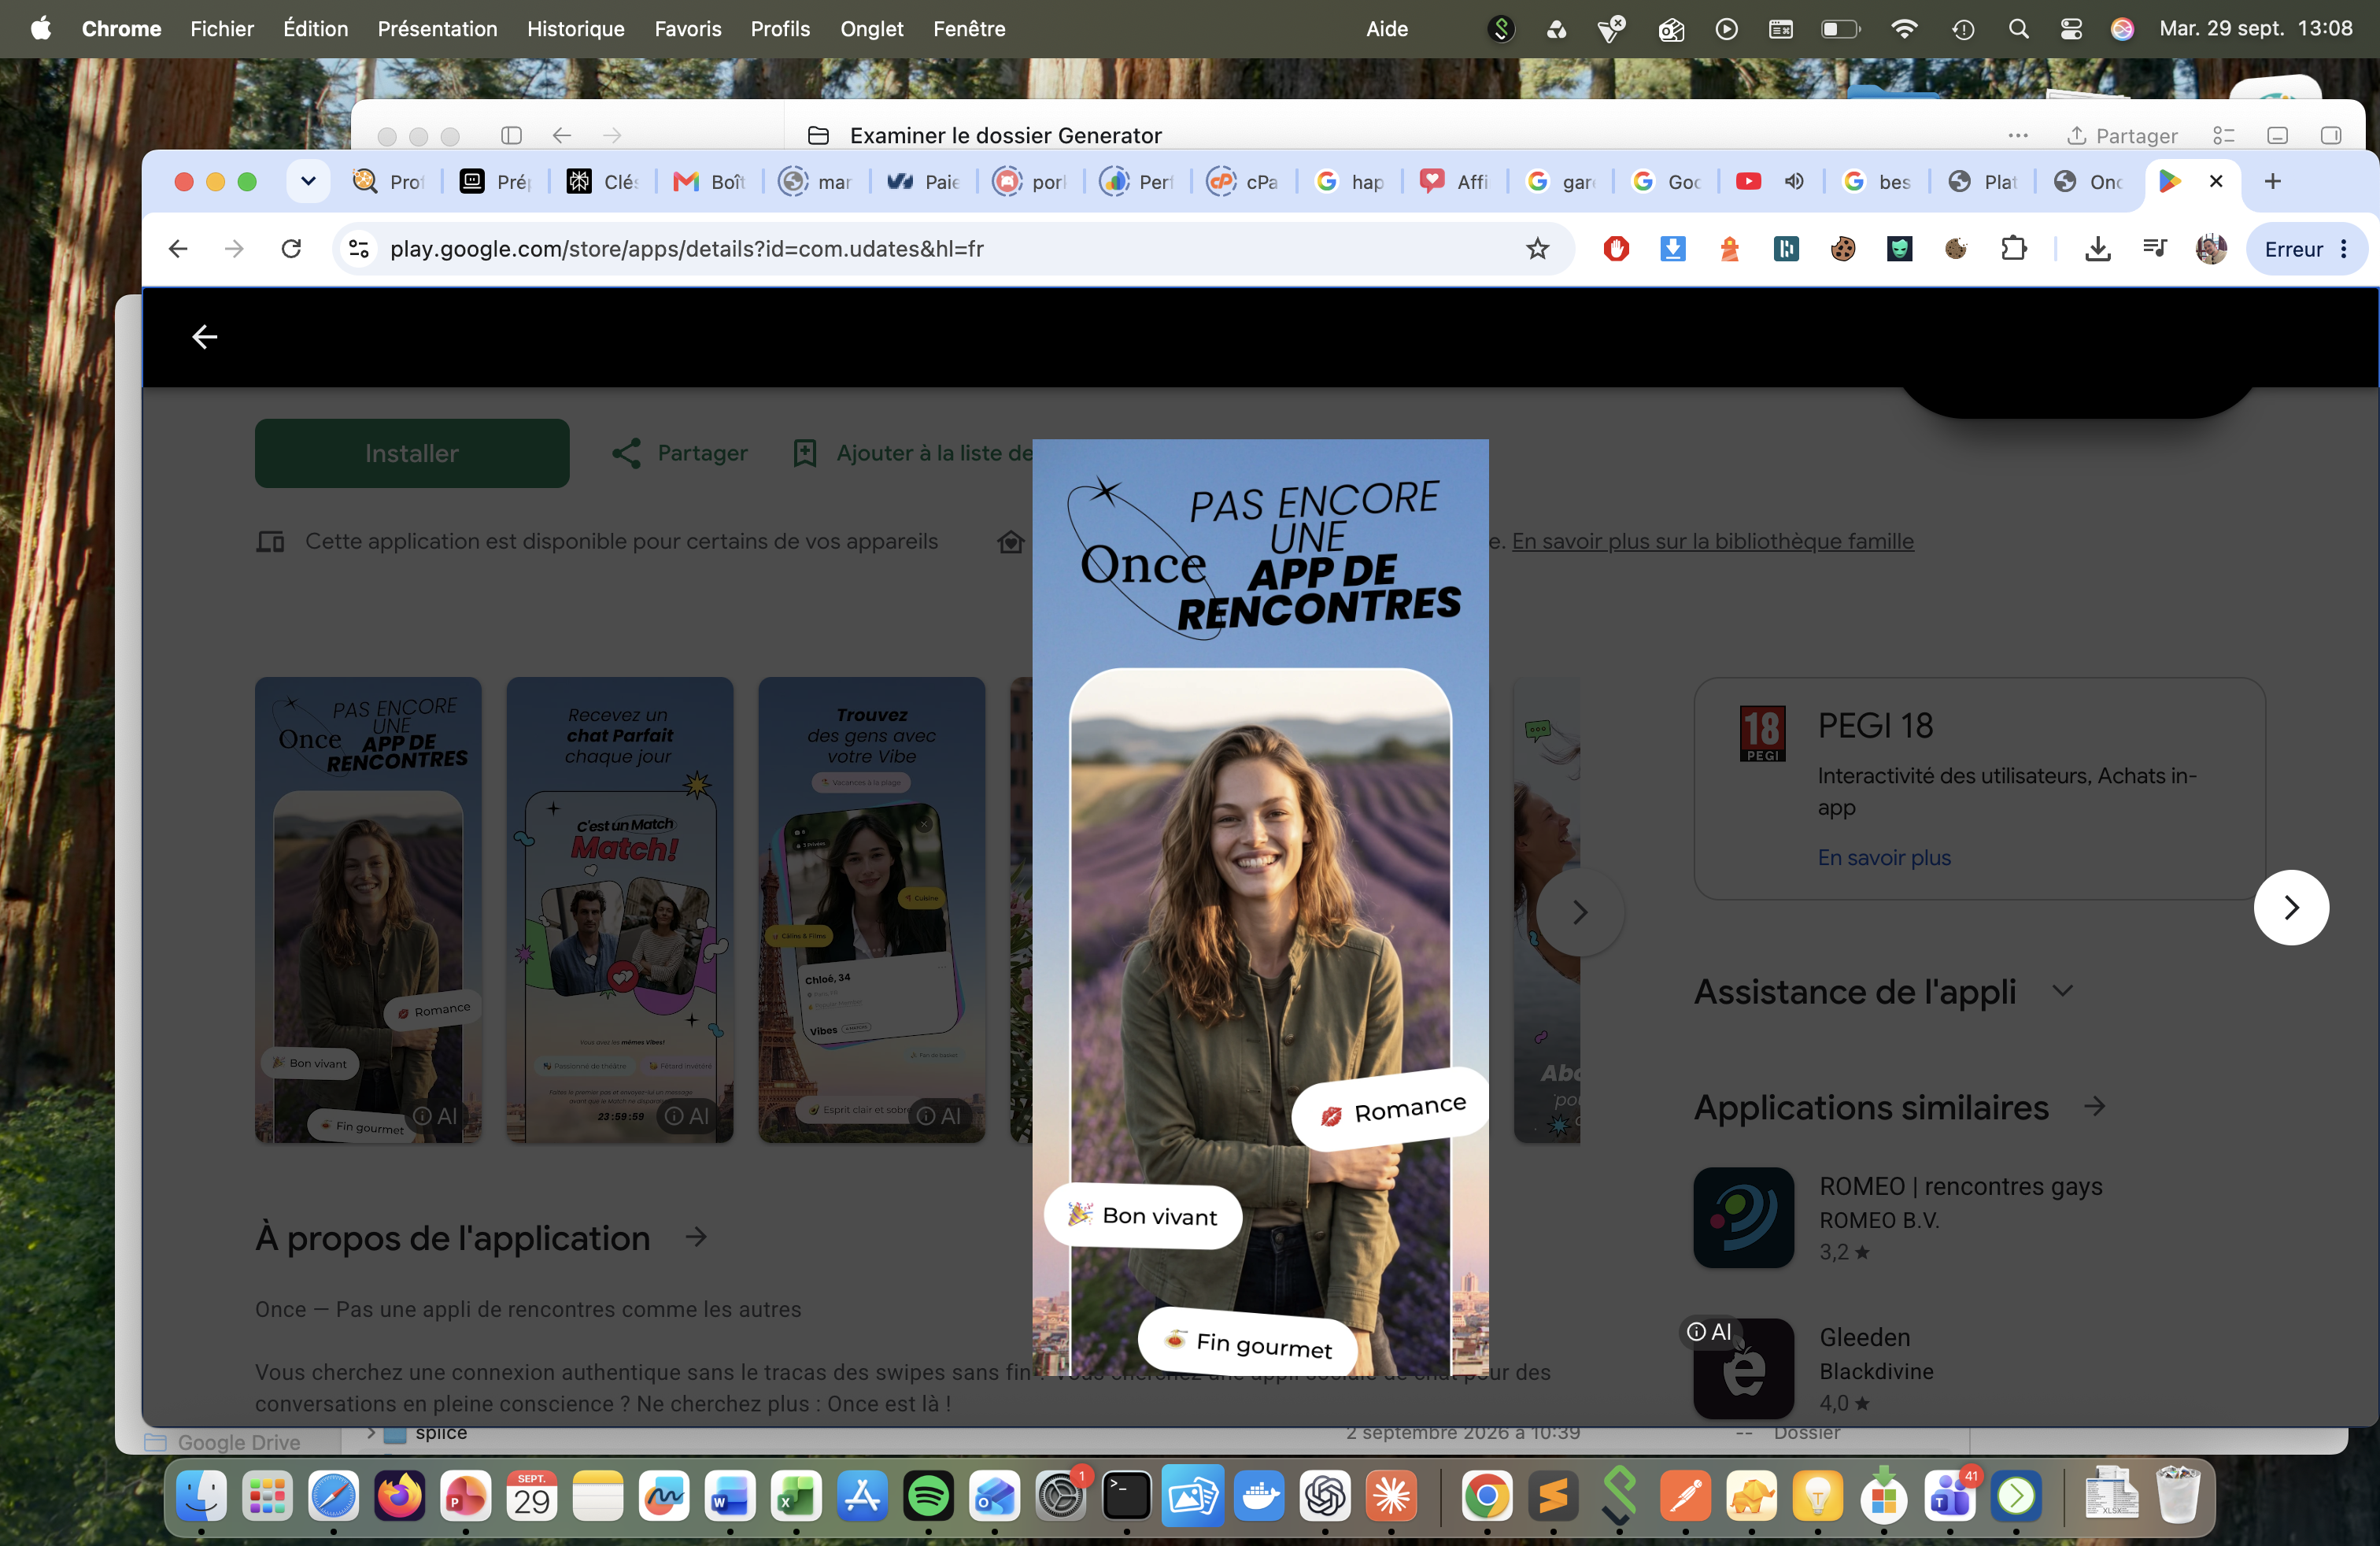Click the Partager button on Play Store page
Image resolution: width=2380 pixels, height=1546 pixels.
click(x=680, y=453)
